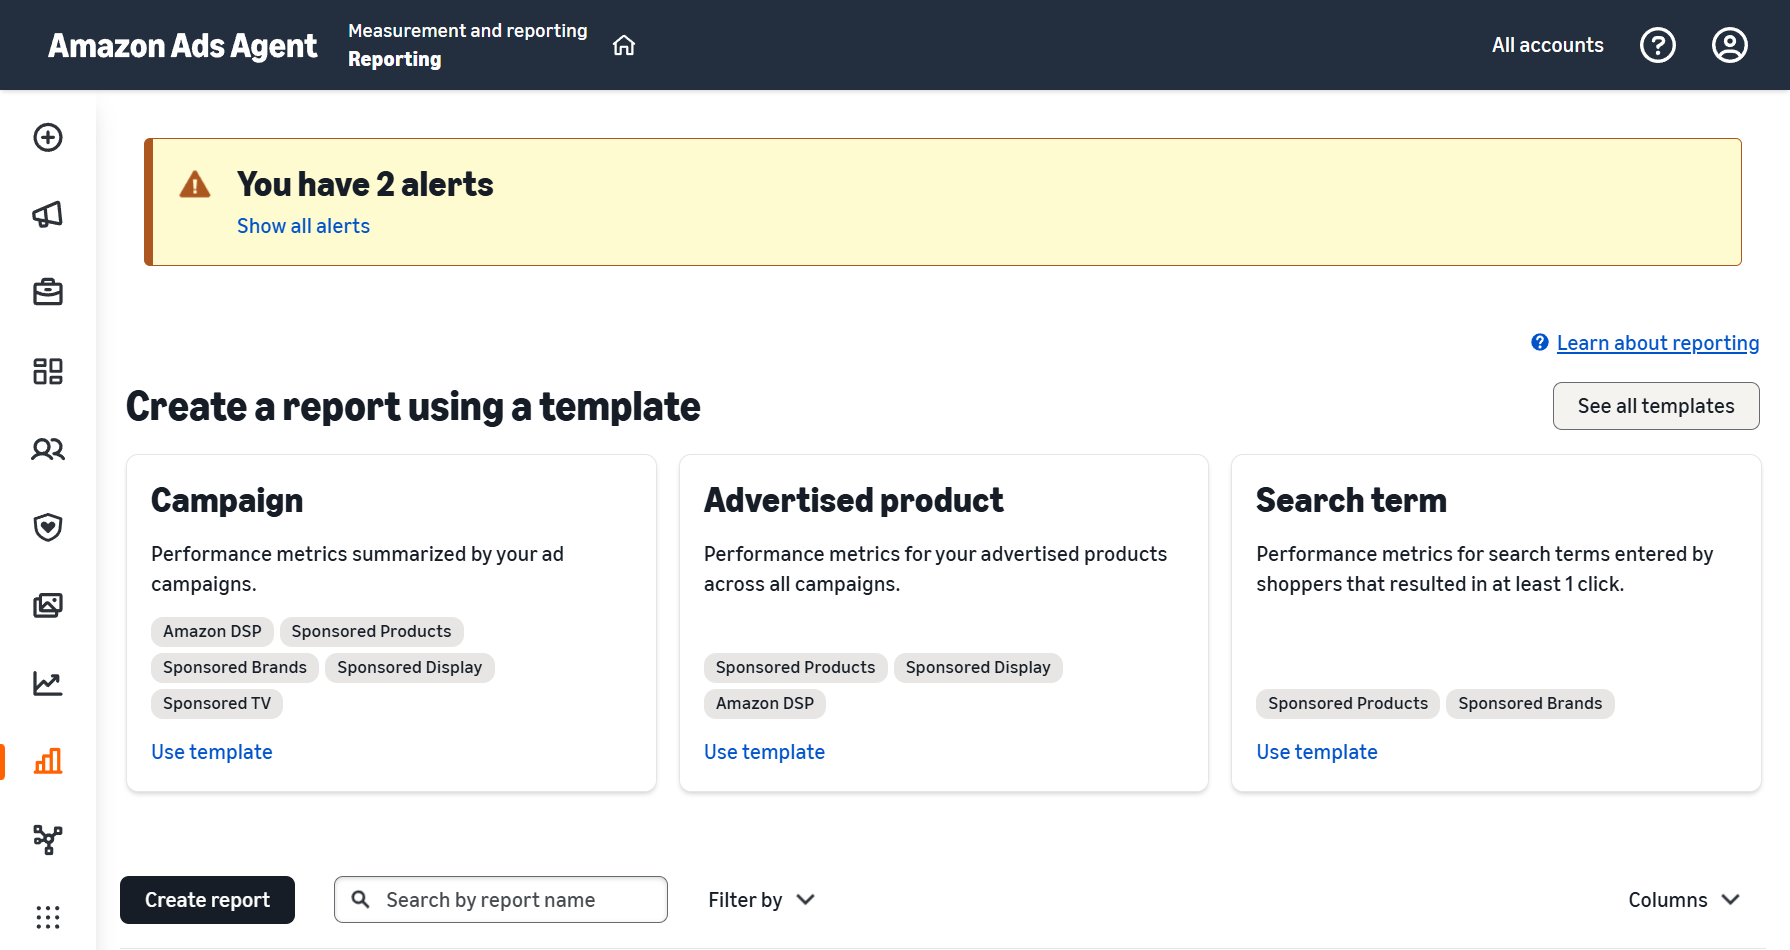Open the megaphone campaigns sidebar icon

pyautogui.click(x=48, y=214)
